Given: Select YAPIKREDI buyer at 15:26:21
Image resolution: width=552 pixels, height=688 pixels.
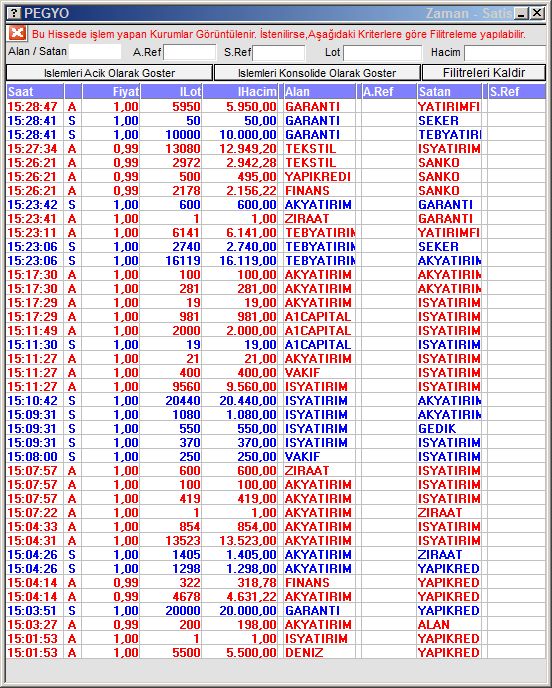Looking at the screenshot, I should [x=318, y=177].
